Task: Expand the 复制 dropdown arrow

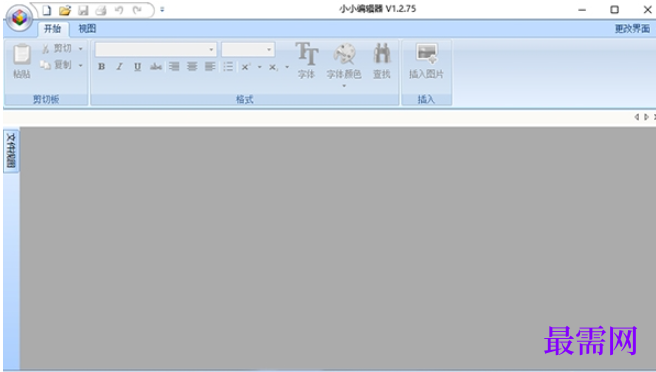Action: pyautogui.click(x=81, y=65)
